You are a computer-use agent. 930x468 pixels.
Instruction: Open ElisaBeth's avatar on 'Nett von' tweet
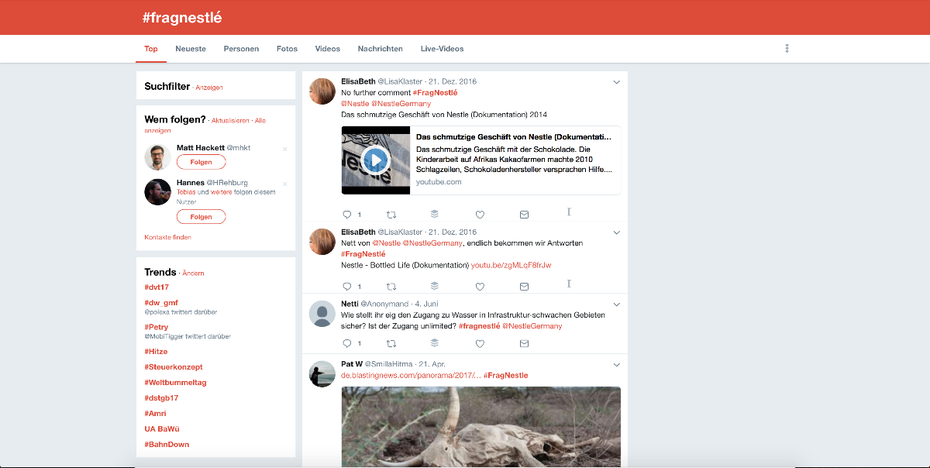(322, 242)
